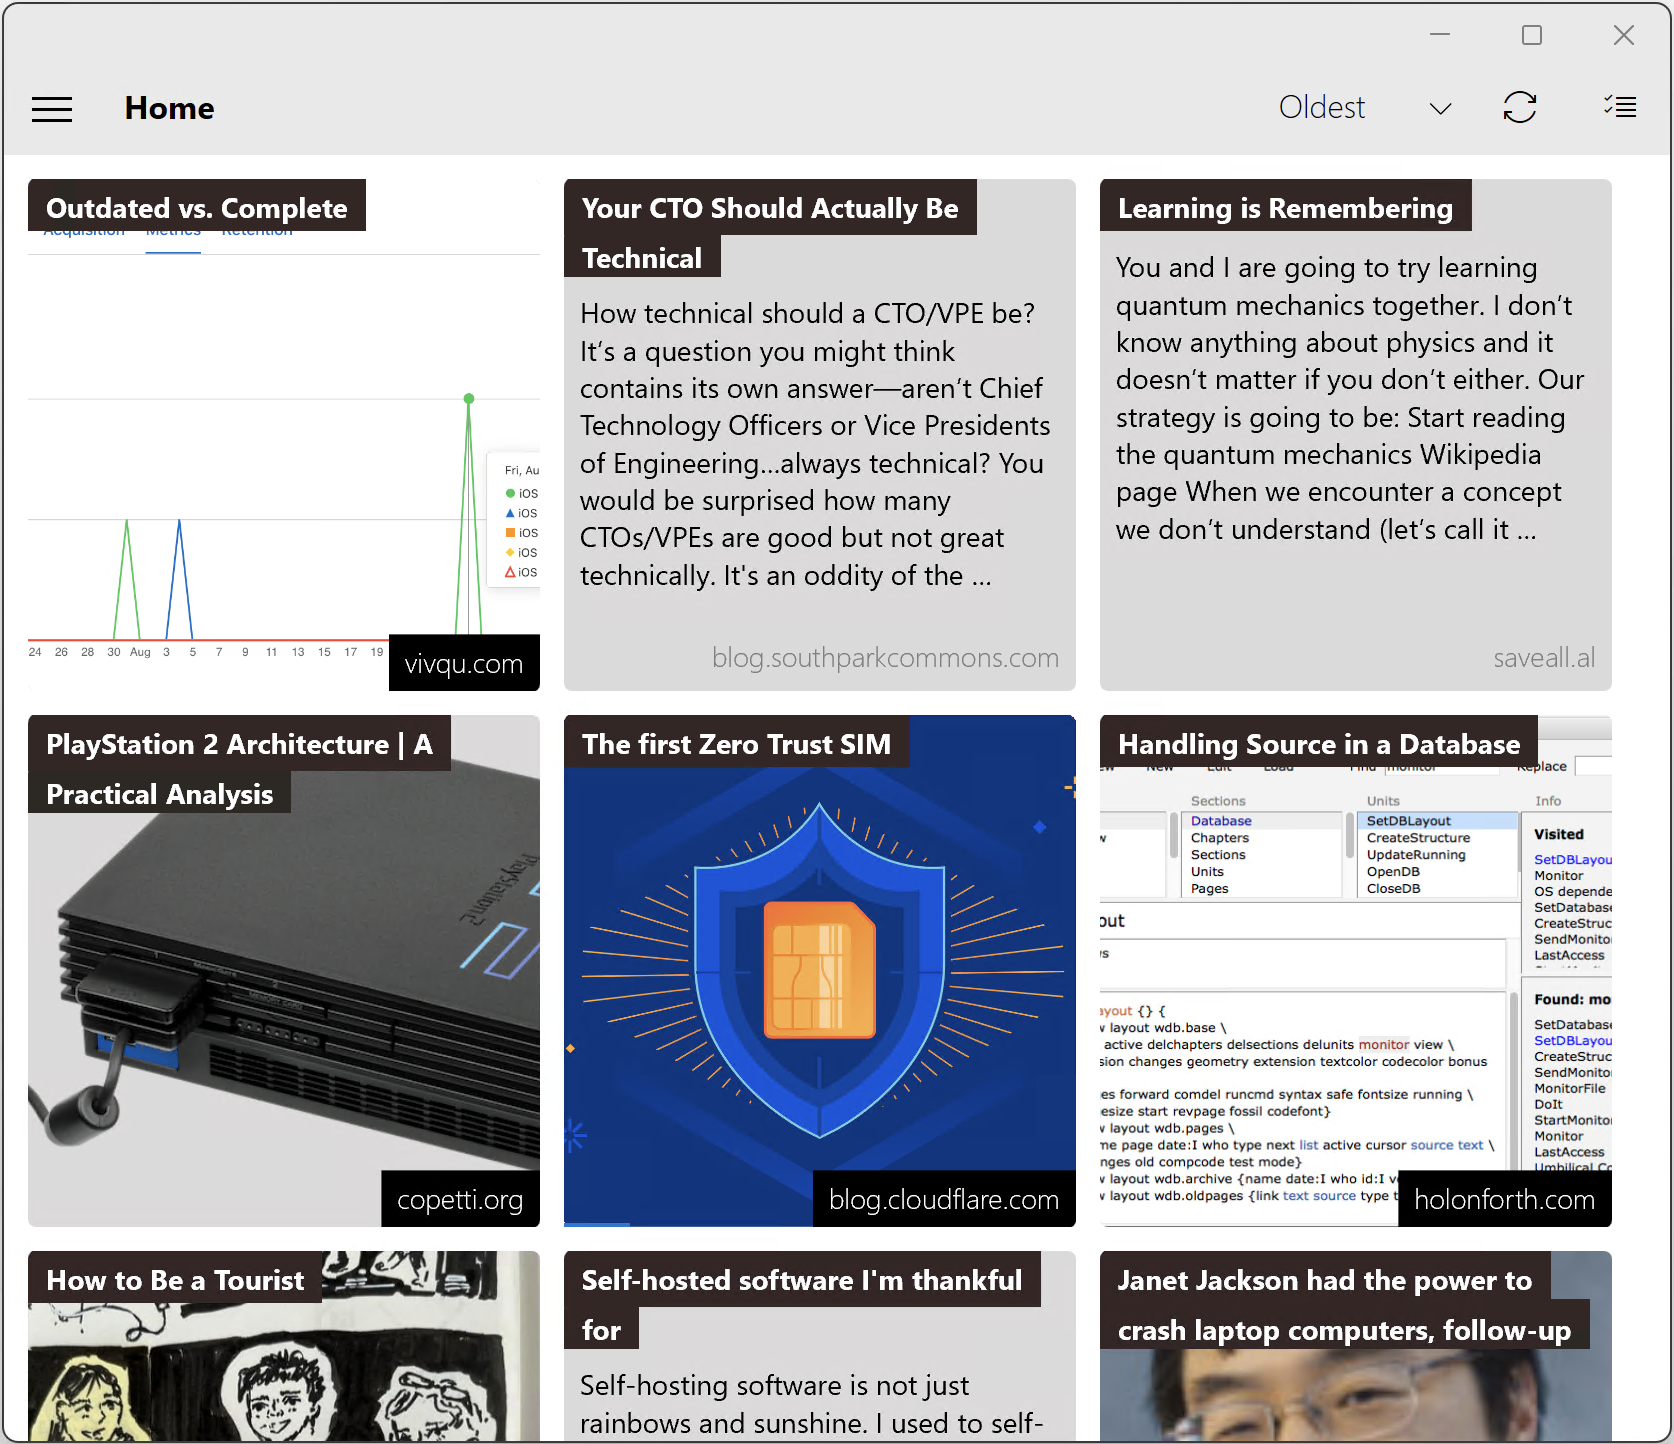Refresh the article feed
1674x1444 pixels.
tap(1520, 108)
